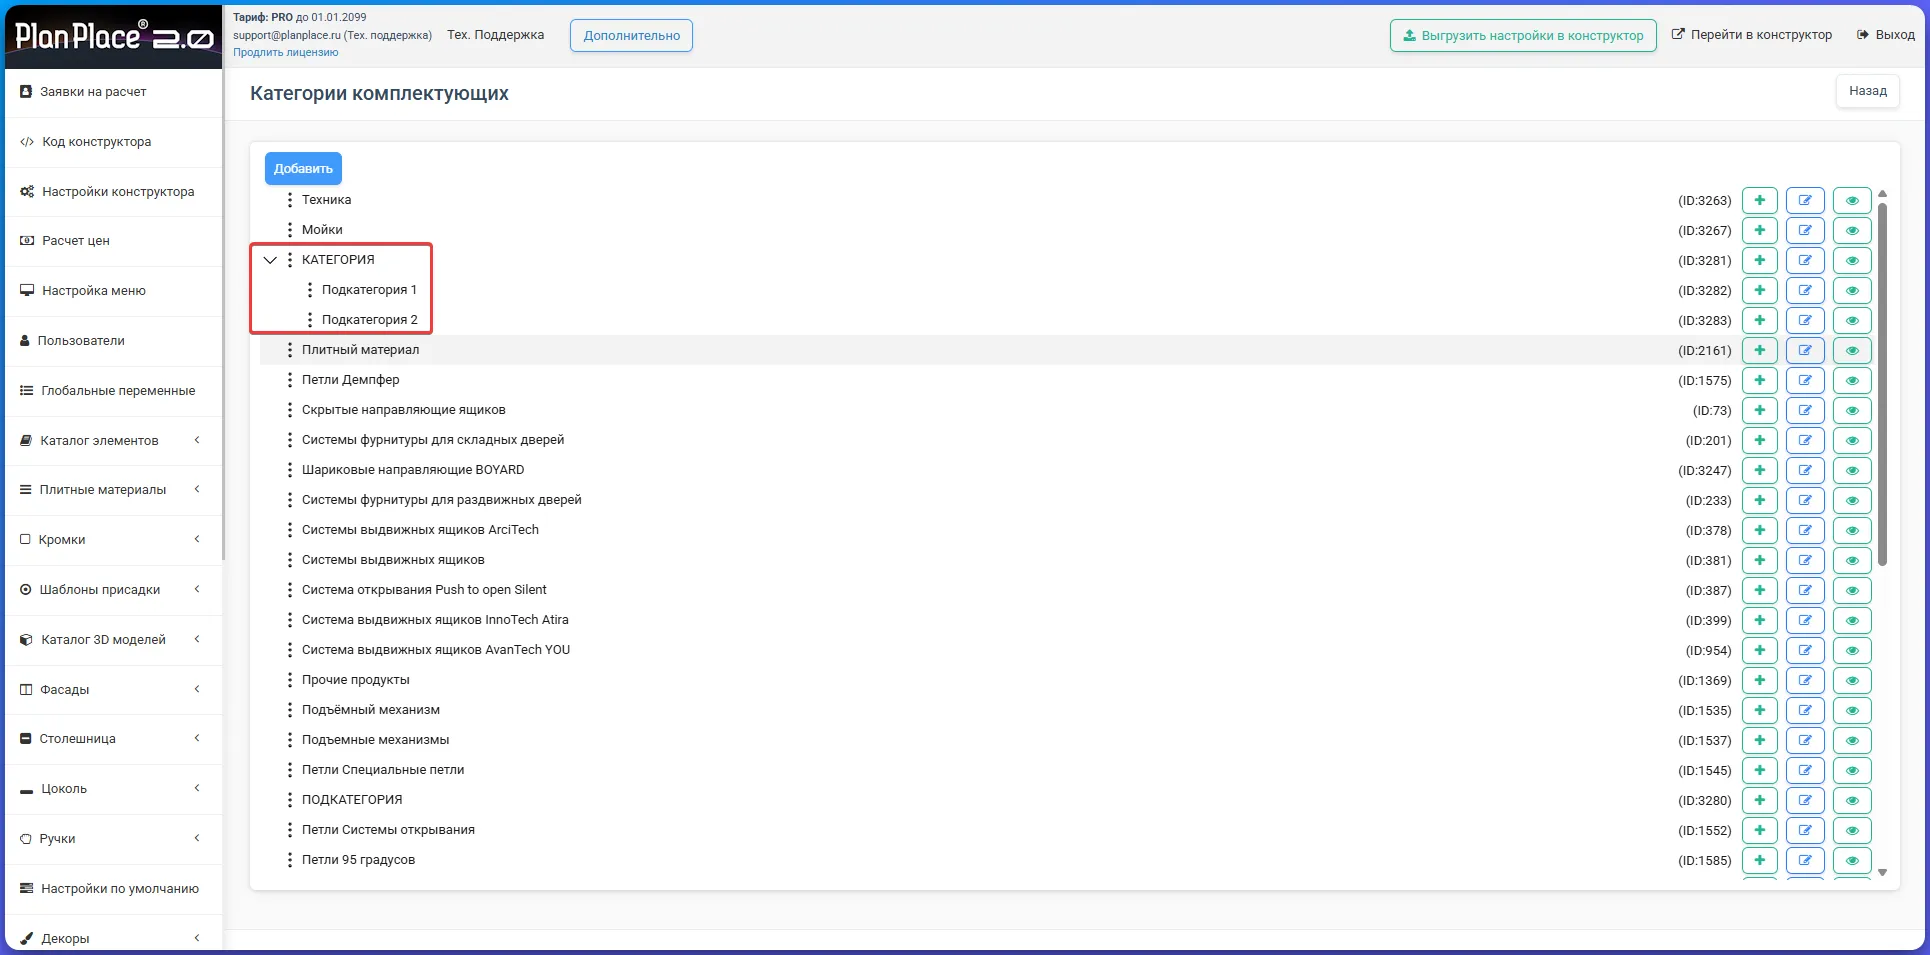Click Выгрузить настройки в конструктор button

pyautogui.click(x=1522, y=36)
